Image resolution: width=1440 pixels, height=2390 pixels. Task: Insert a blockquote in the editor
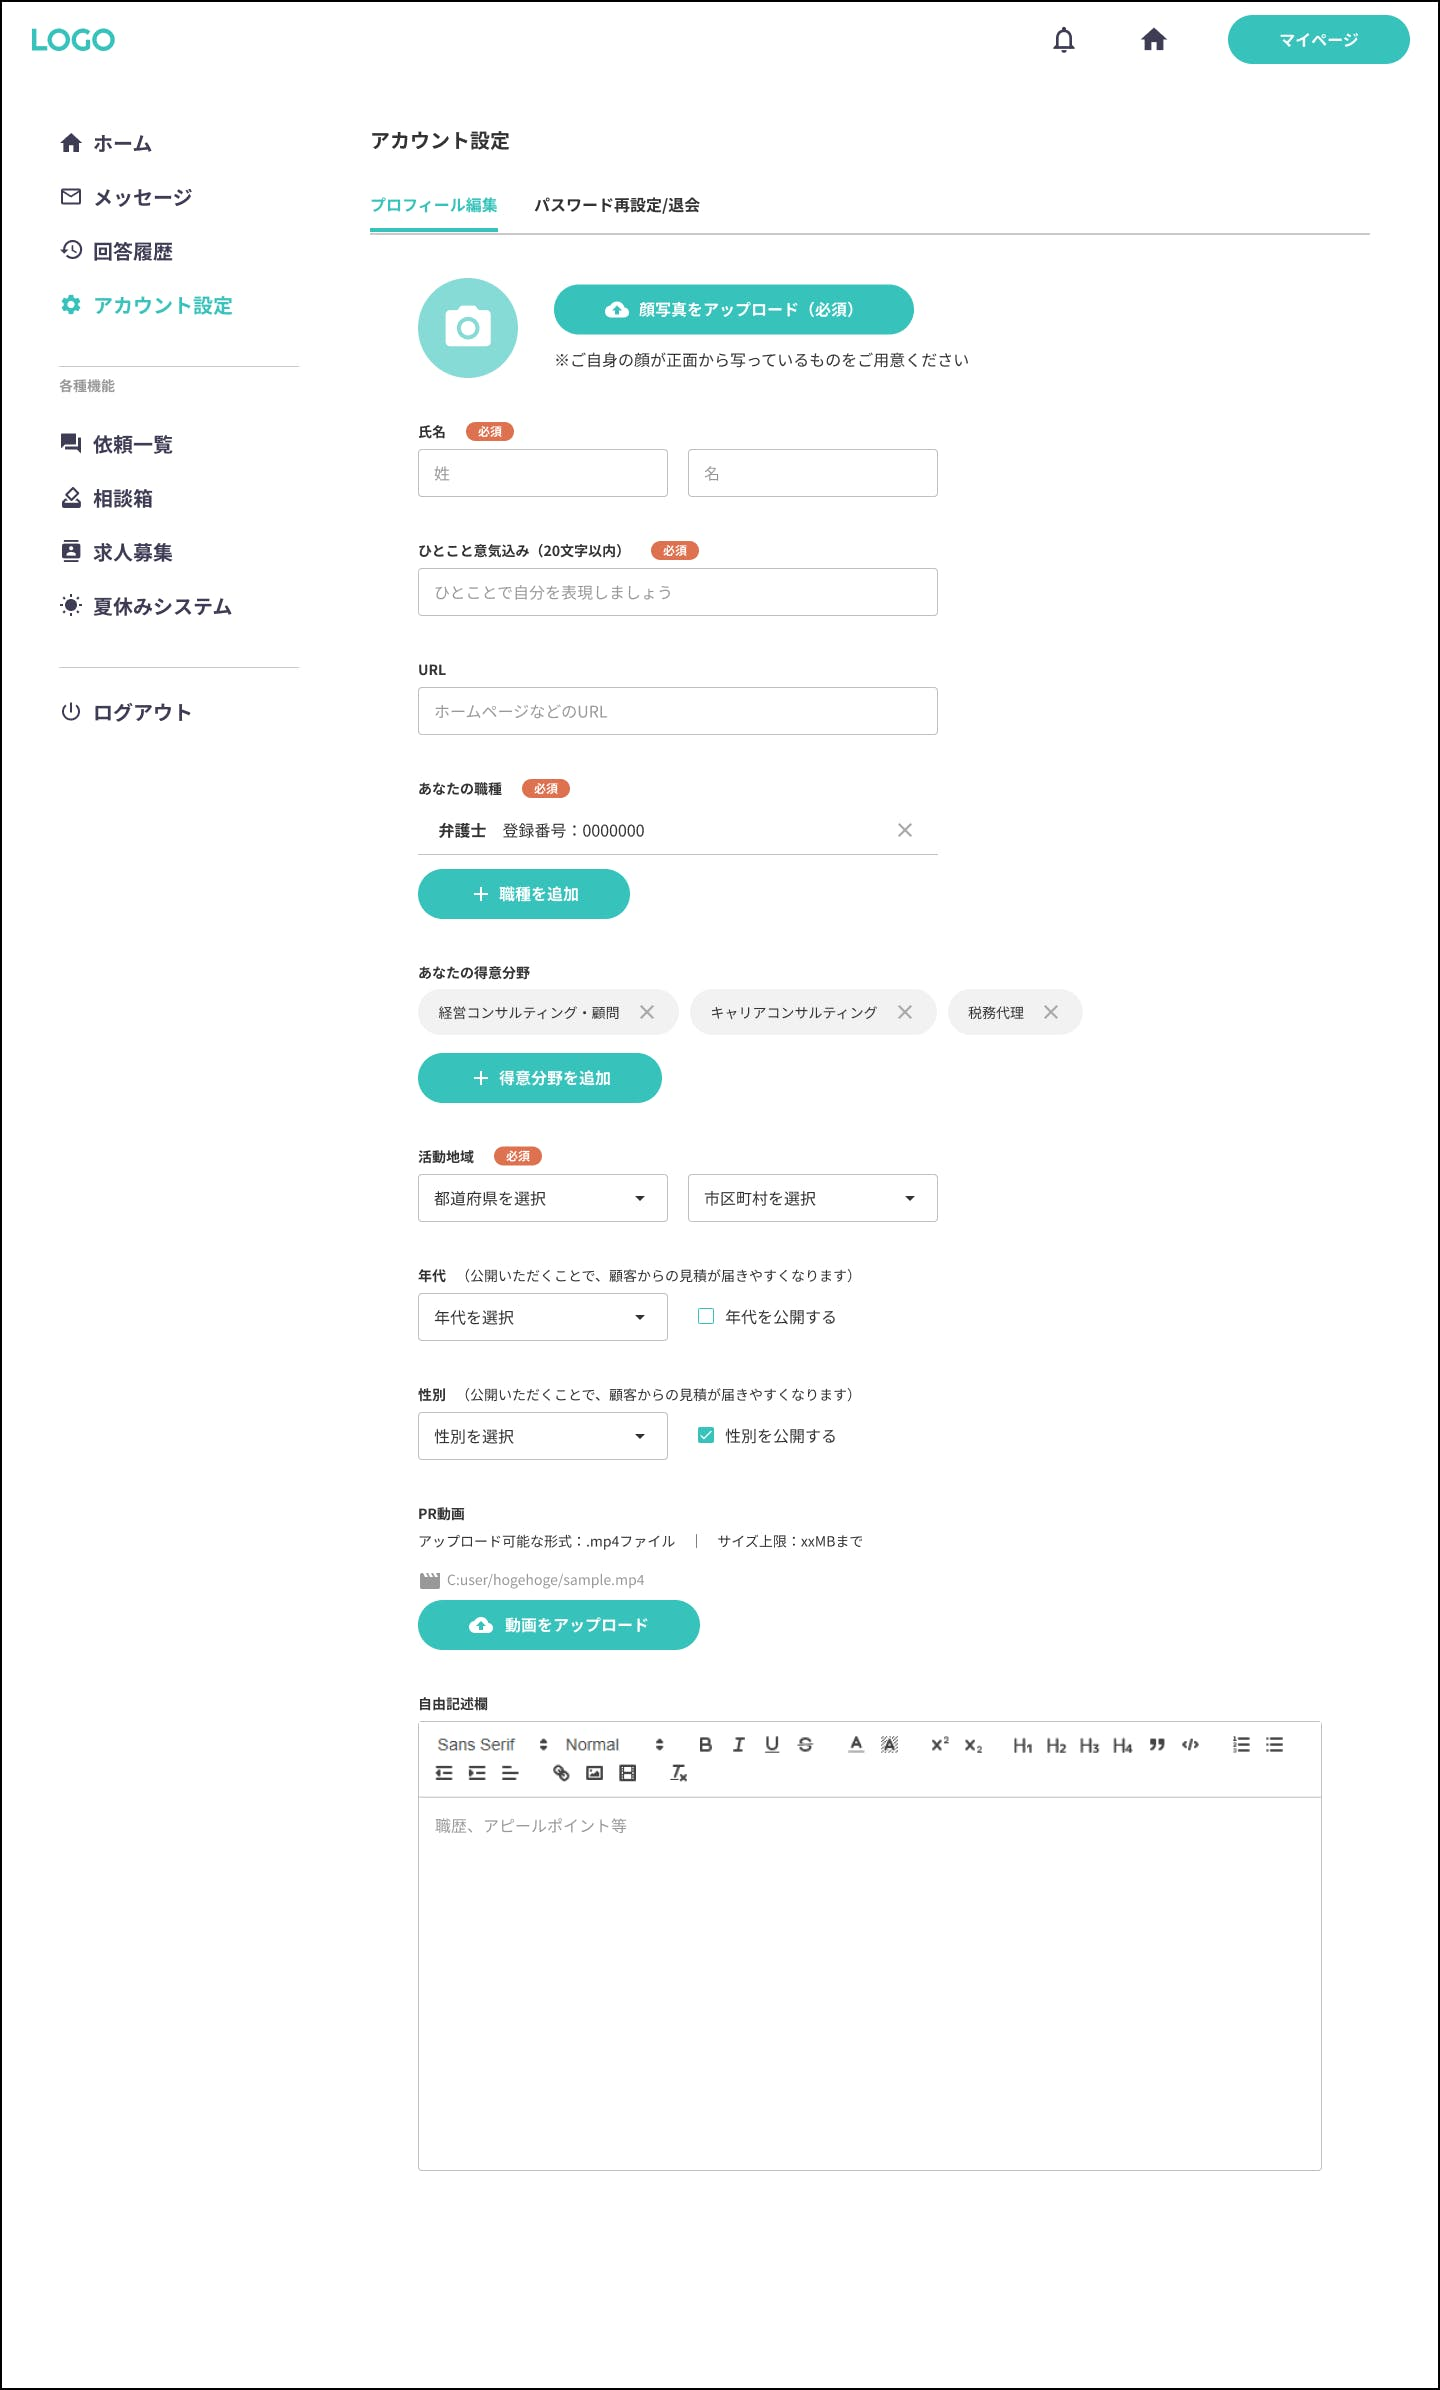click(1157, 1744)
